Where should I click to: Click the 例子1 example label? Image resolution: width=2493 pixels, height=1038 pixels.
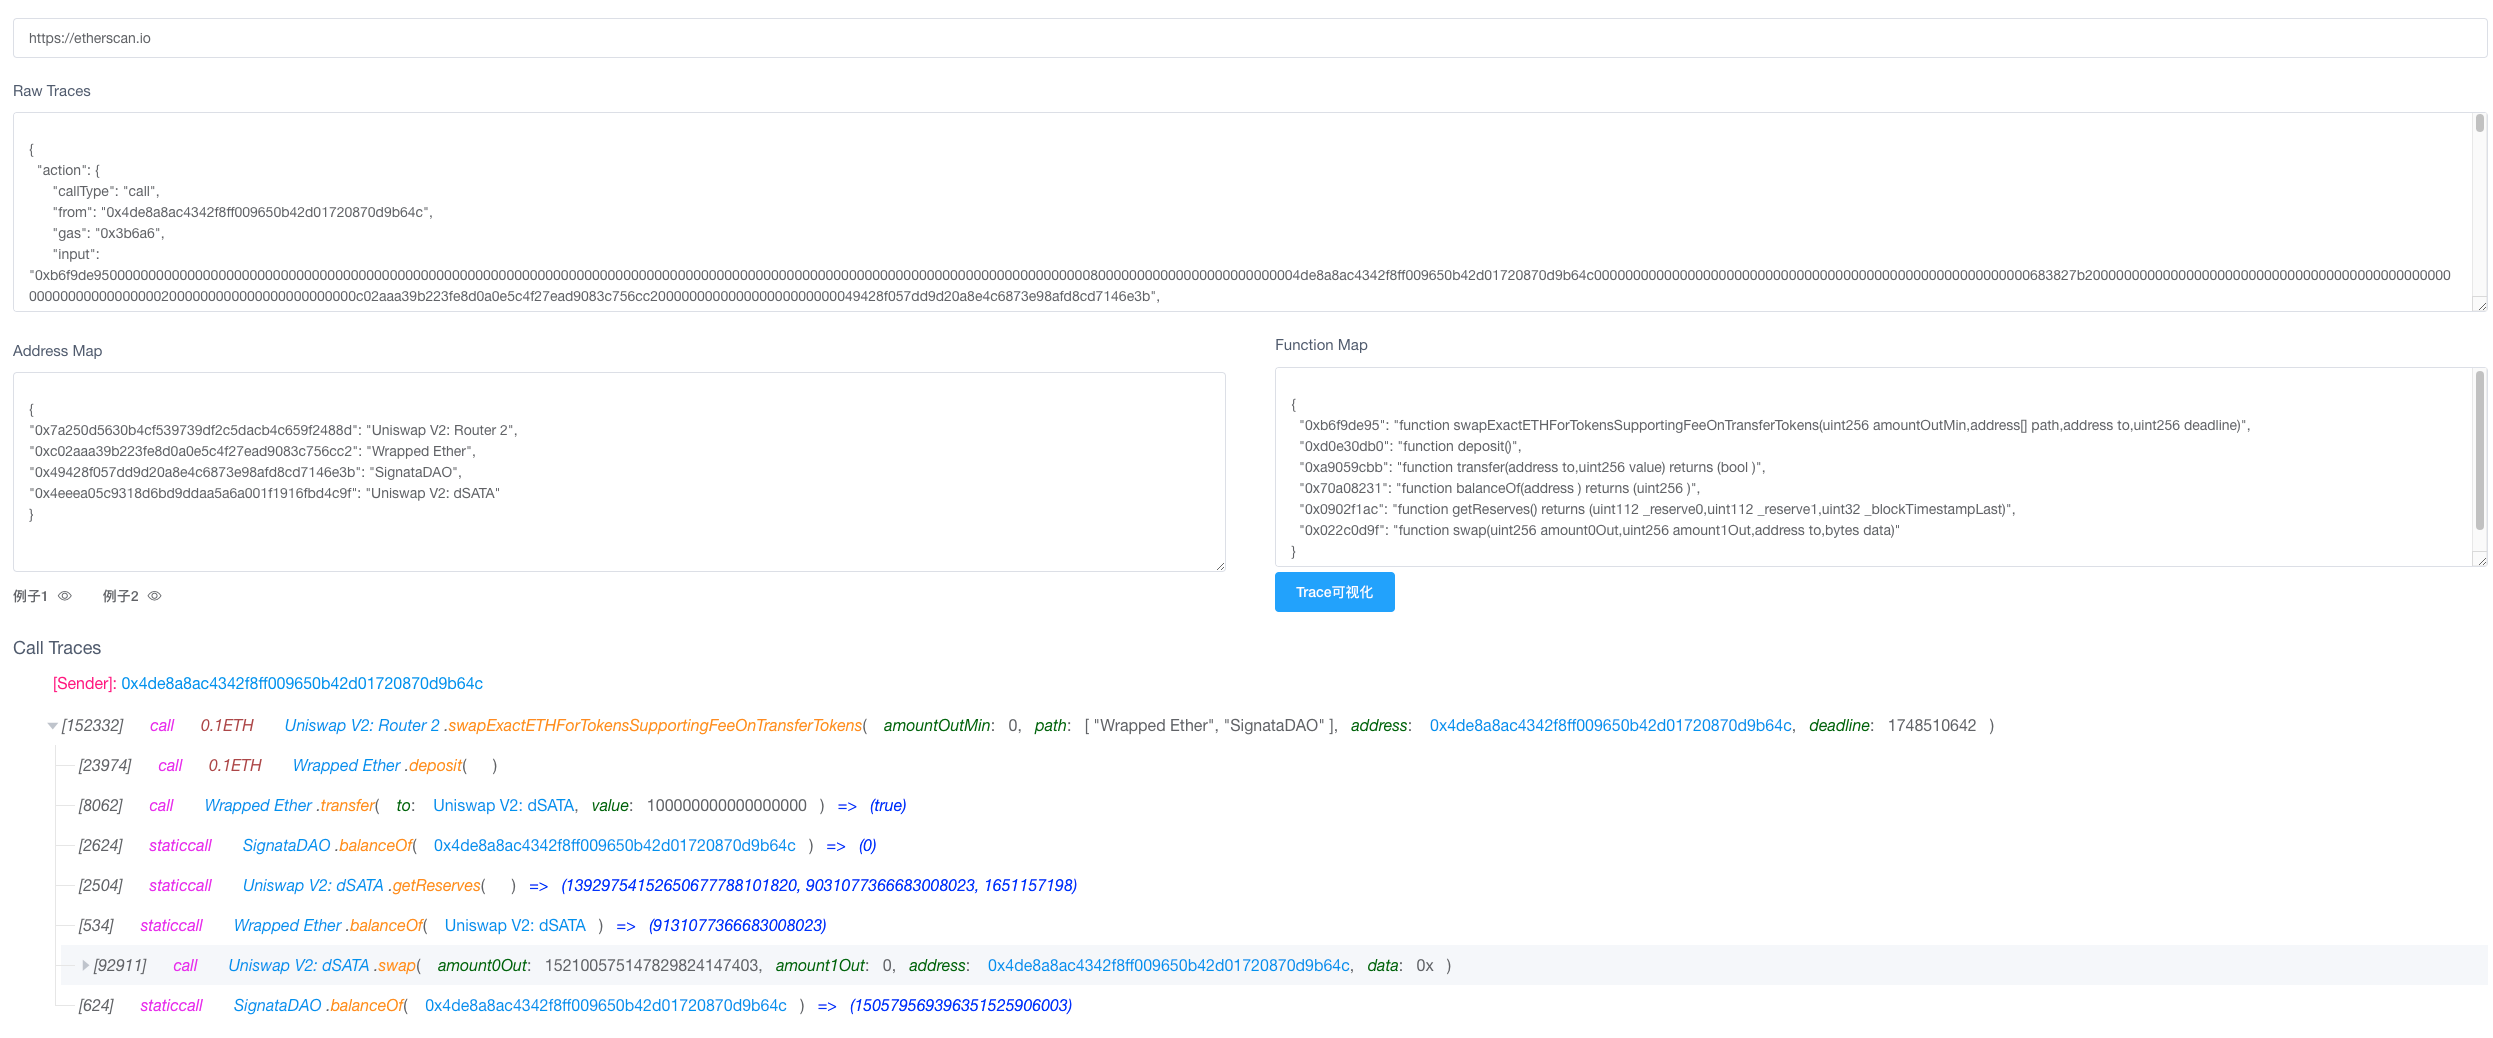pyautogui.click(x=30, y=596)
